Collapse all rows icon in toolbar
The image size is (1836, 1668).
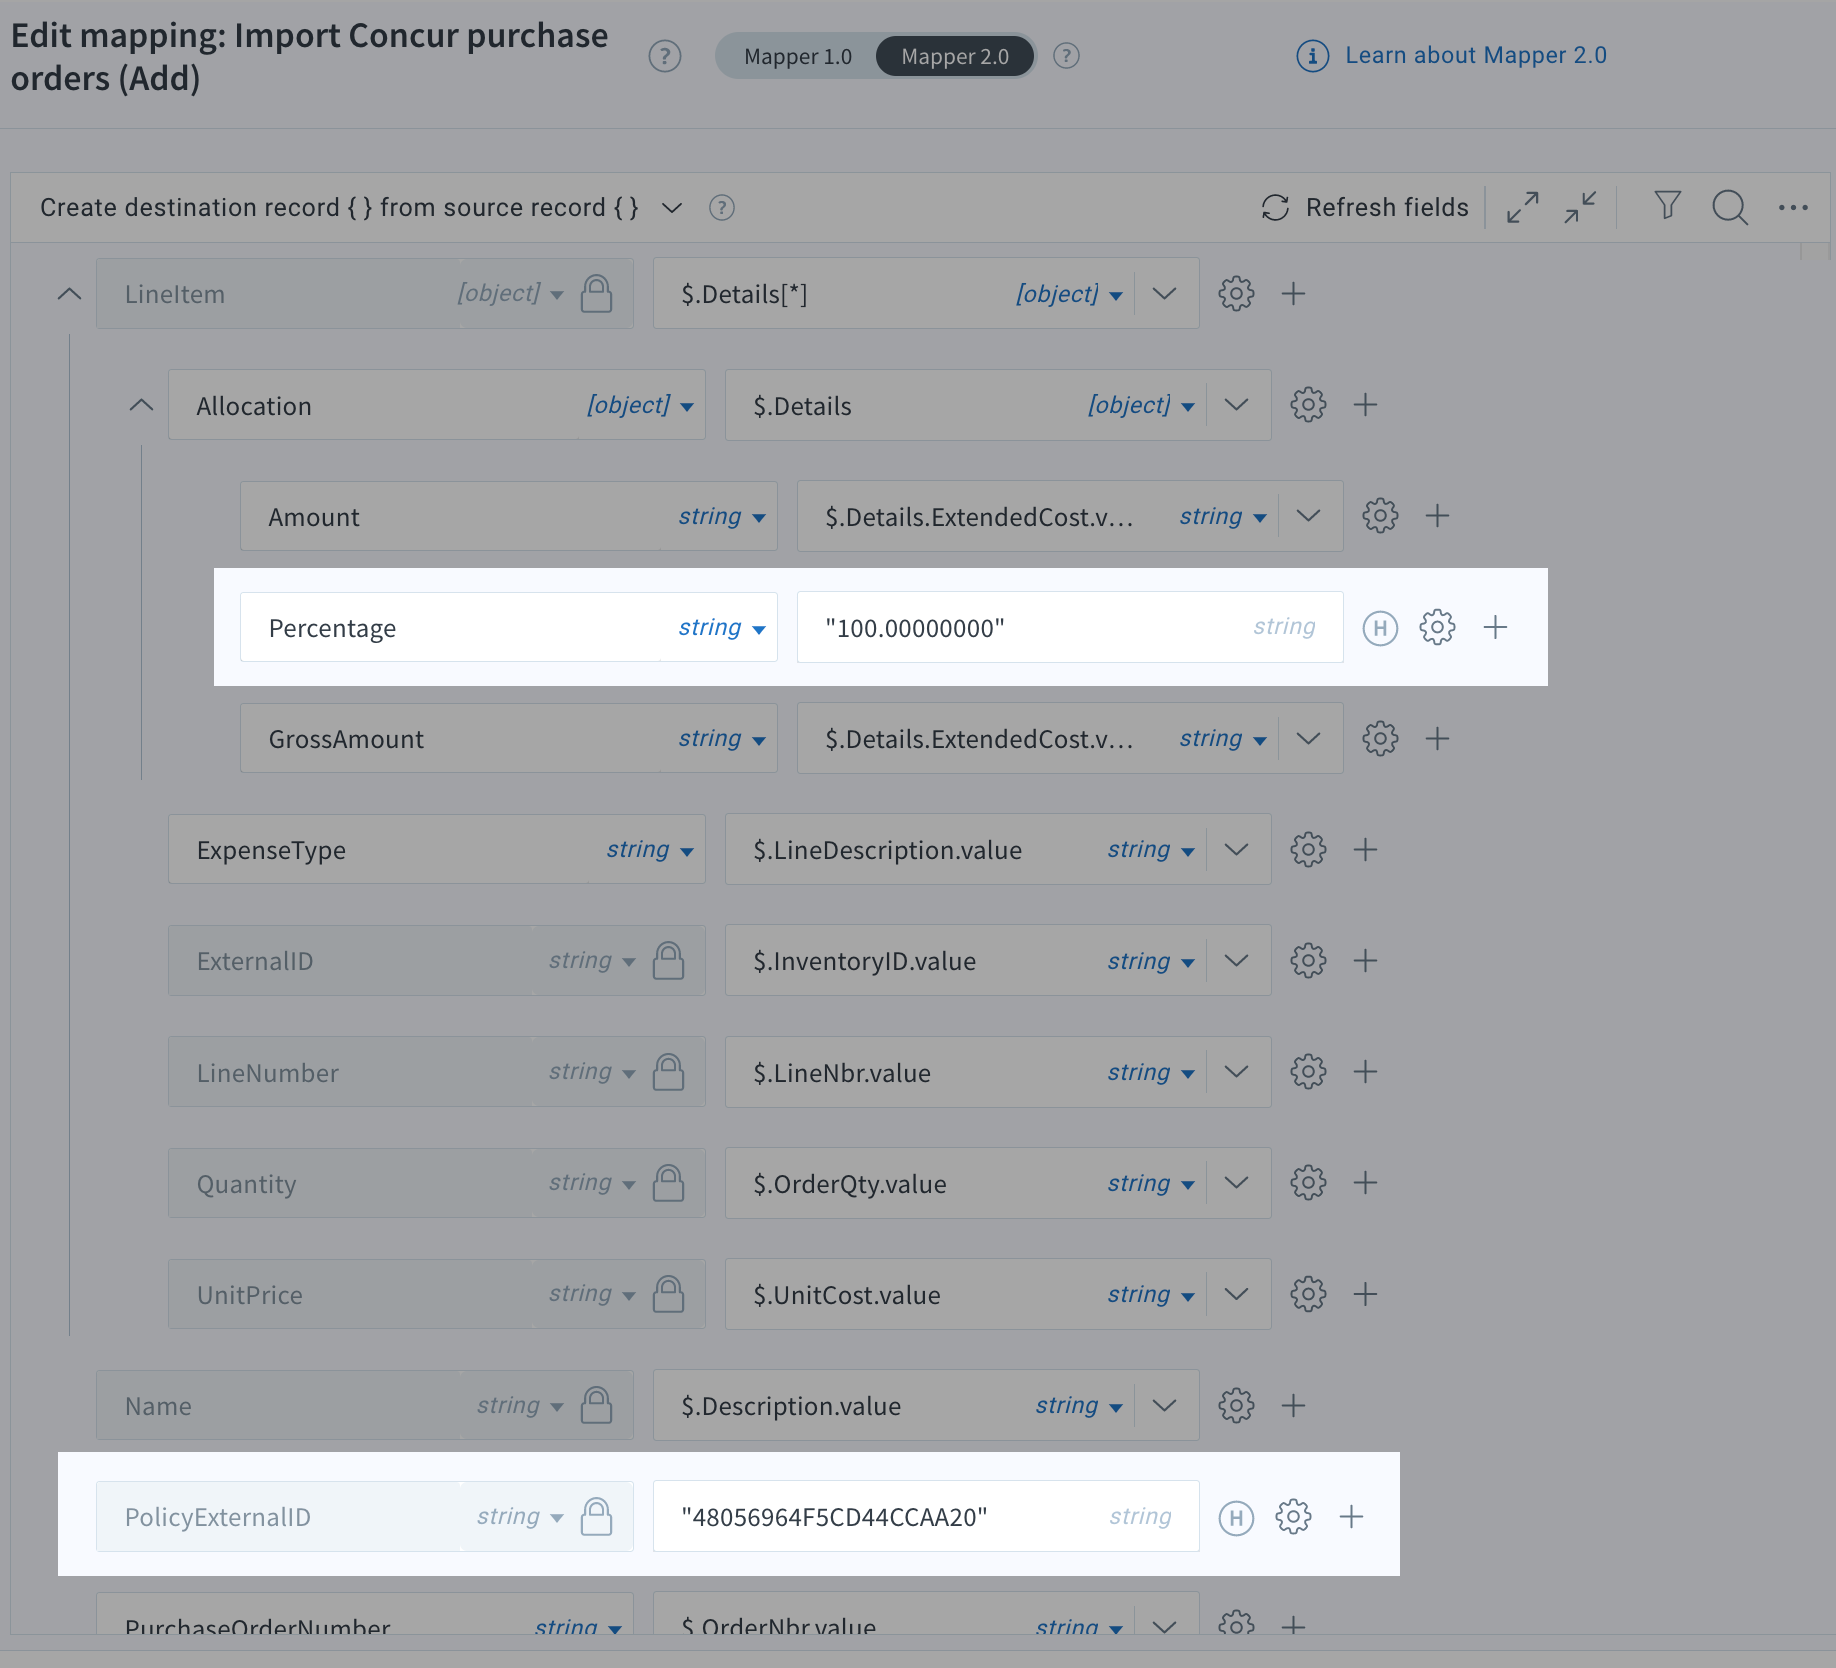[1580, 207]
